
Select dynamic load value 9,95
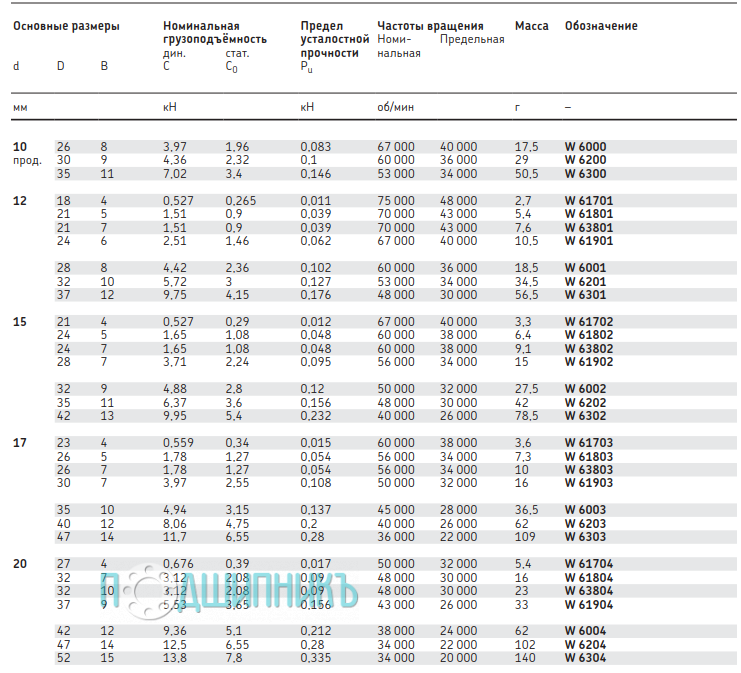point(175,416)
